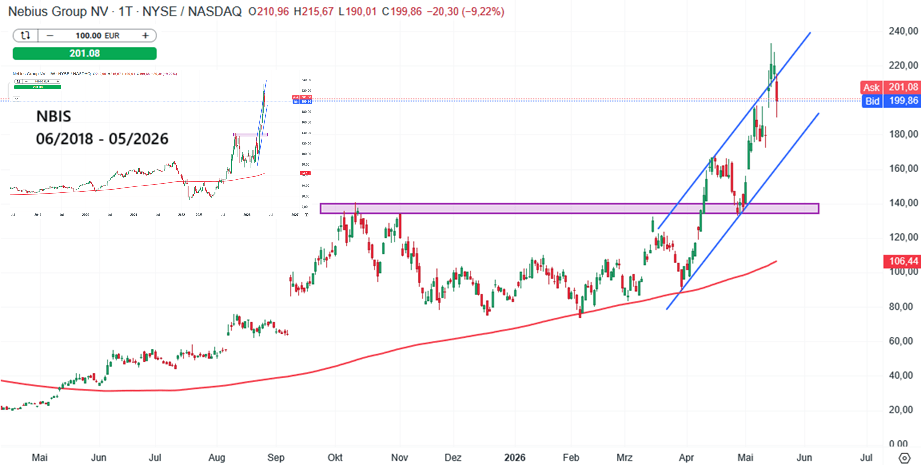The image size is (921, 472).
Task: Click the Apr time axis label
Action: click(685, 457)
